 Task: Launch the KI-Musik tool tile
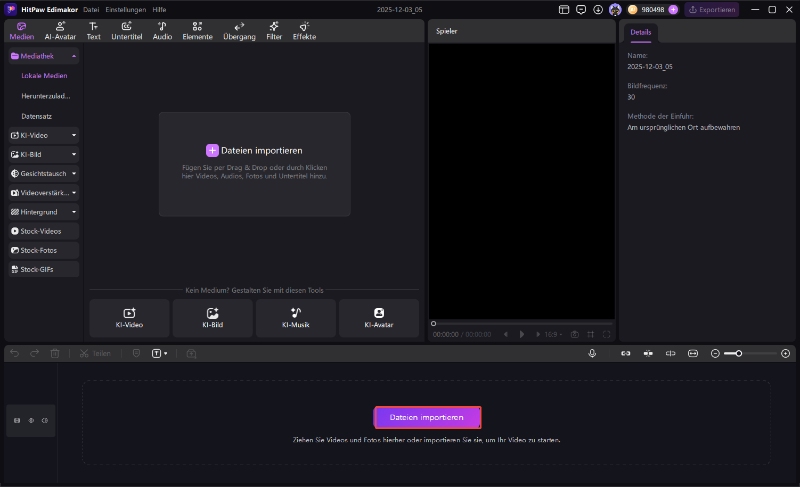click(x=296, y=318)
